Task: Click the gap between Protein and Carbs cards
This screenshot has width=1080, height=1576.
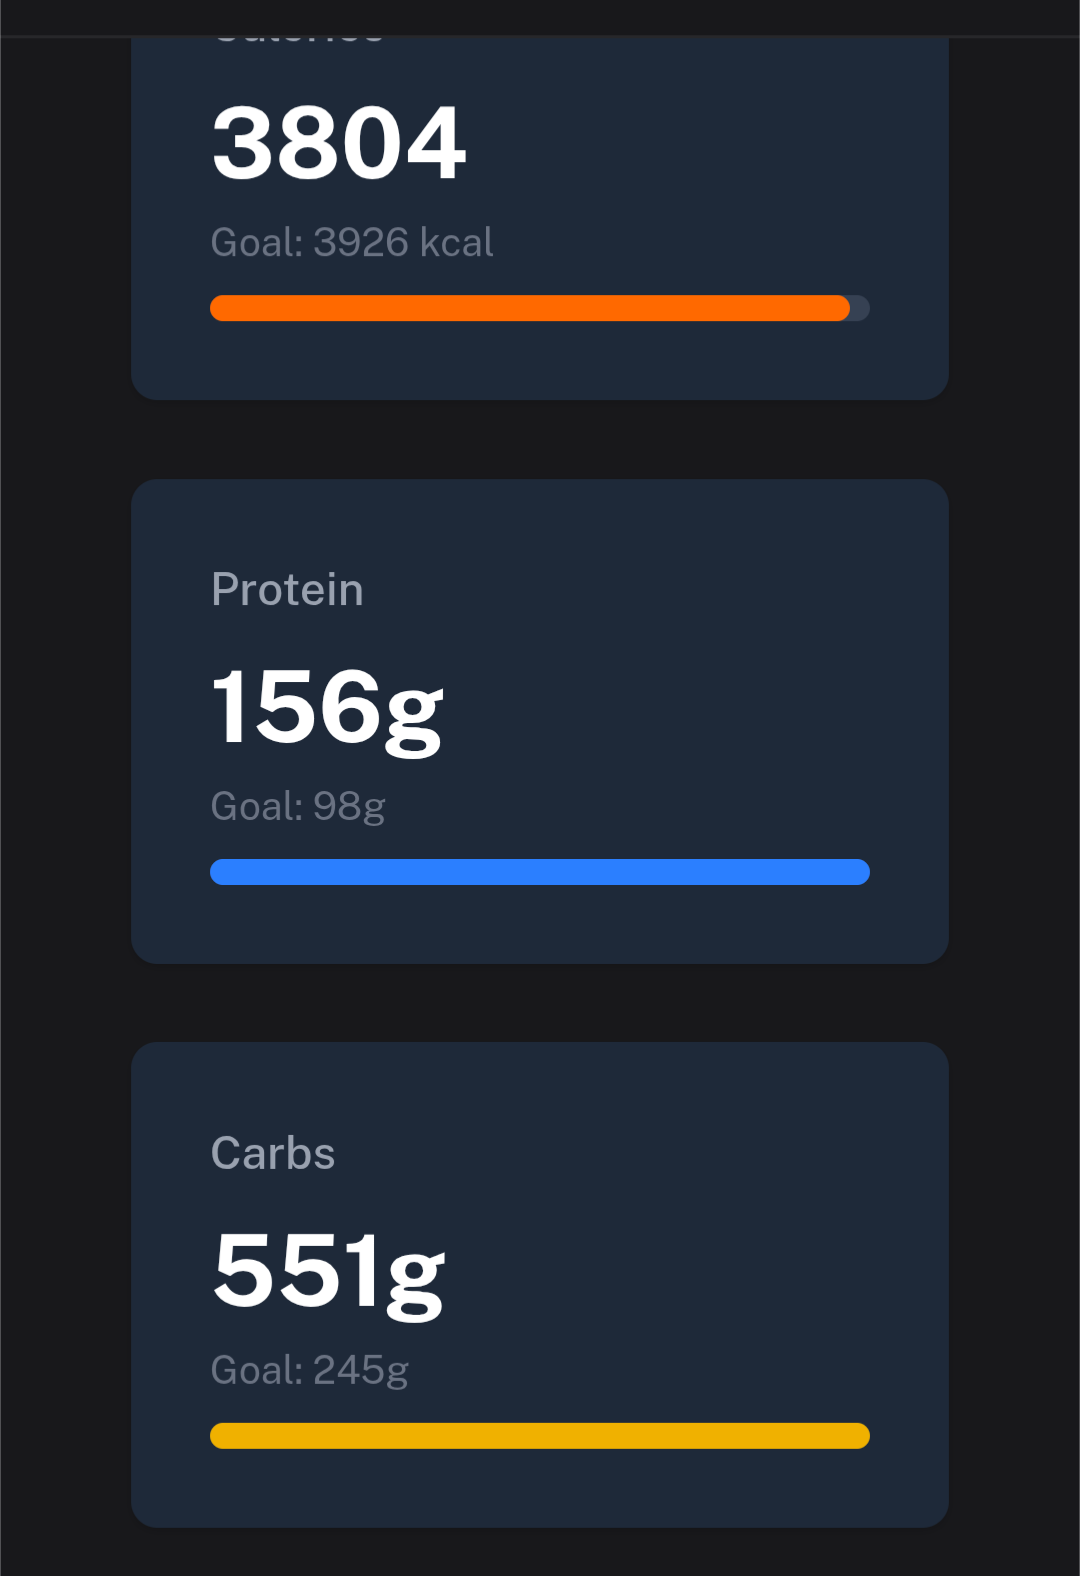Action: click(x=540, y=1003)
